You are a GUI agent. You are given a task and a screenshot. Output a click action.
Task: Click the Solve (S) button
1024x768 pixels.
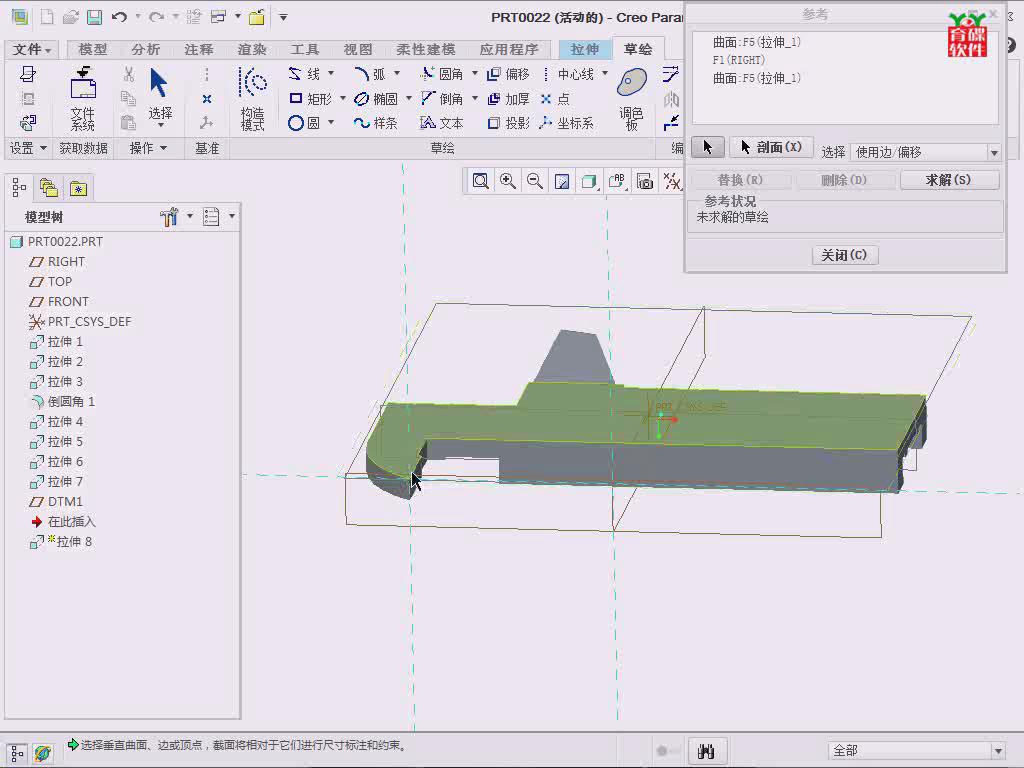pyautogui.click(x=950, y=180)
